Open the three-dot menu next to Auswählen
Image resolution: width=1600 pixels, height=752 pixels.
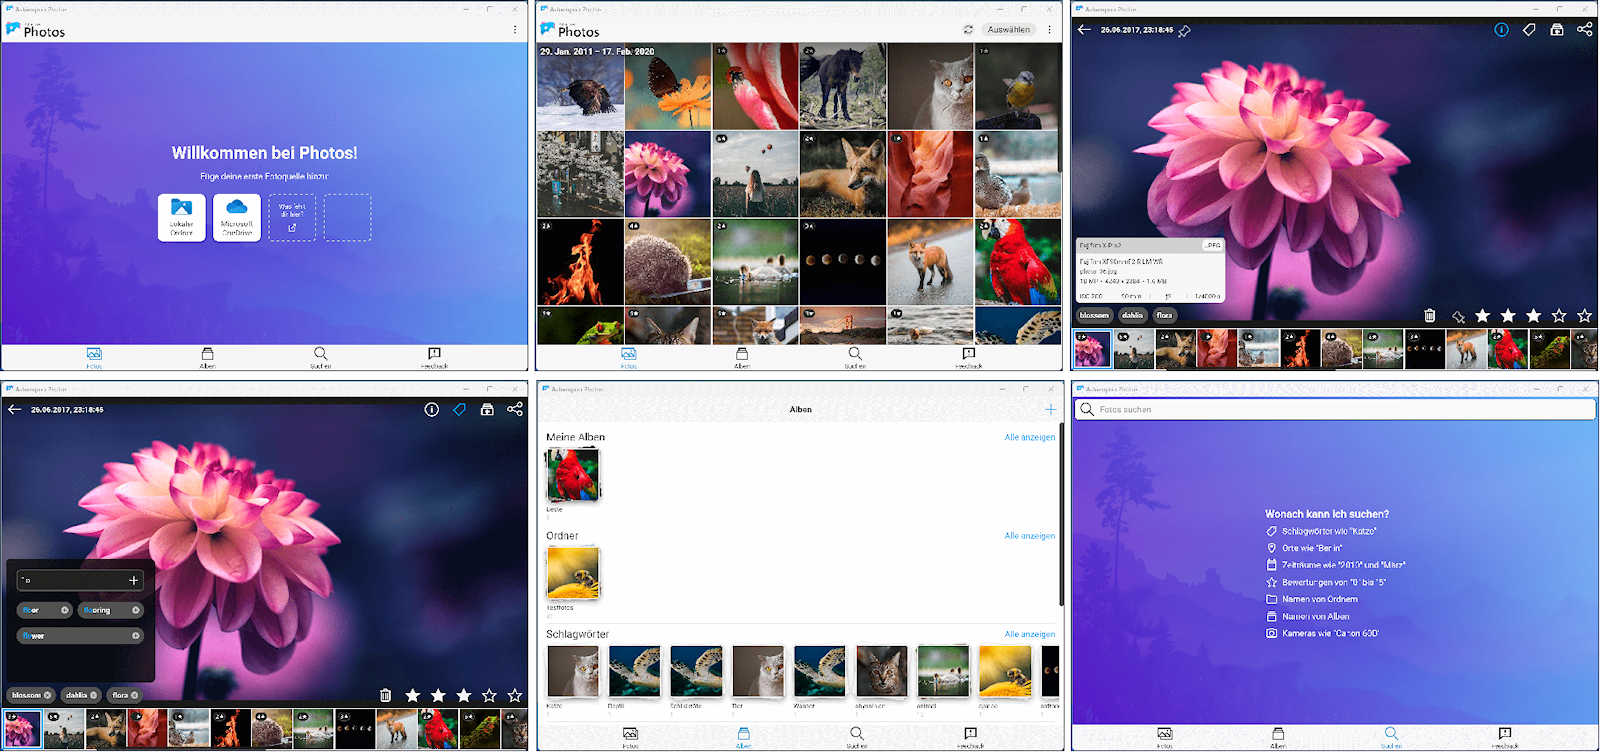(x=1049, y=30)
